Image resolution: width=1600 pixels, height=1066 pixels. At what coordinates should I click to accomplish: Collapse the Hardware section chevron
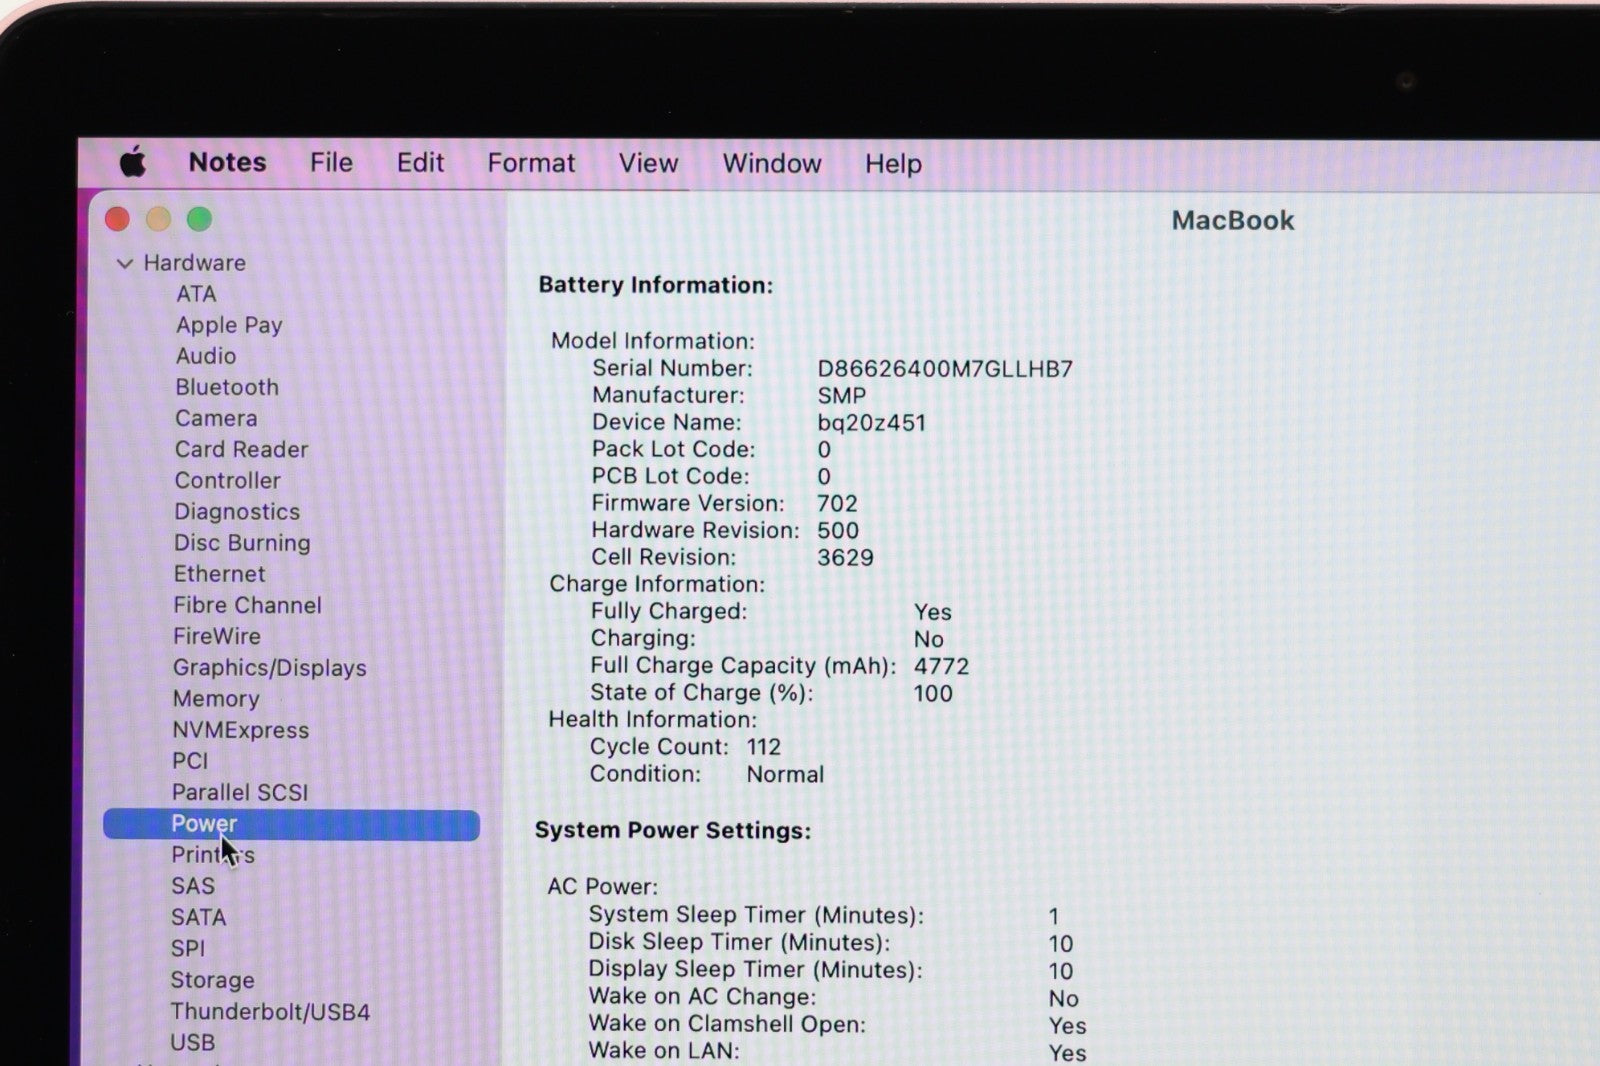click(x=125, y=263)
